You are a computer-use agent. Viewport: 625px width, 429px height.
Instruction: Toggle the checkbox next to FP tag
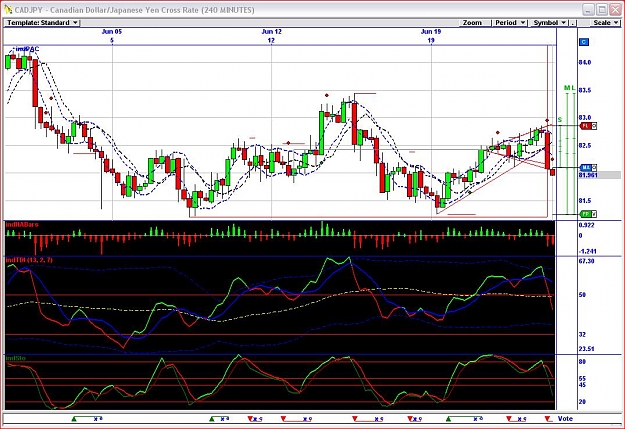594,214
